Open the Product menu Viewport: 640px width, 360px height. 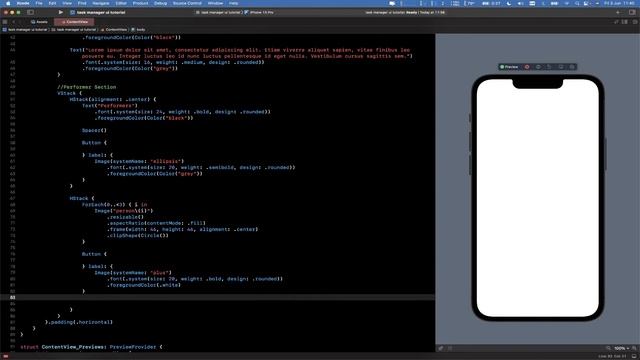(140, 3)
